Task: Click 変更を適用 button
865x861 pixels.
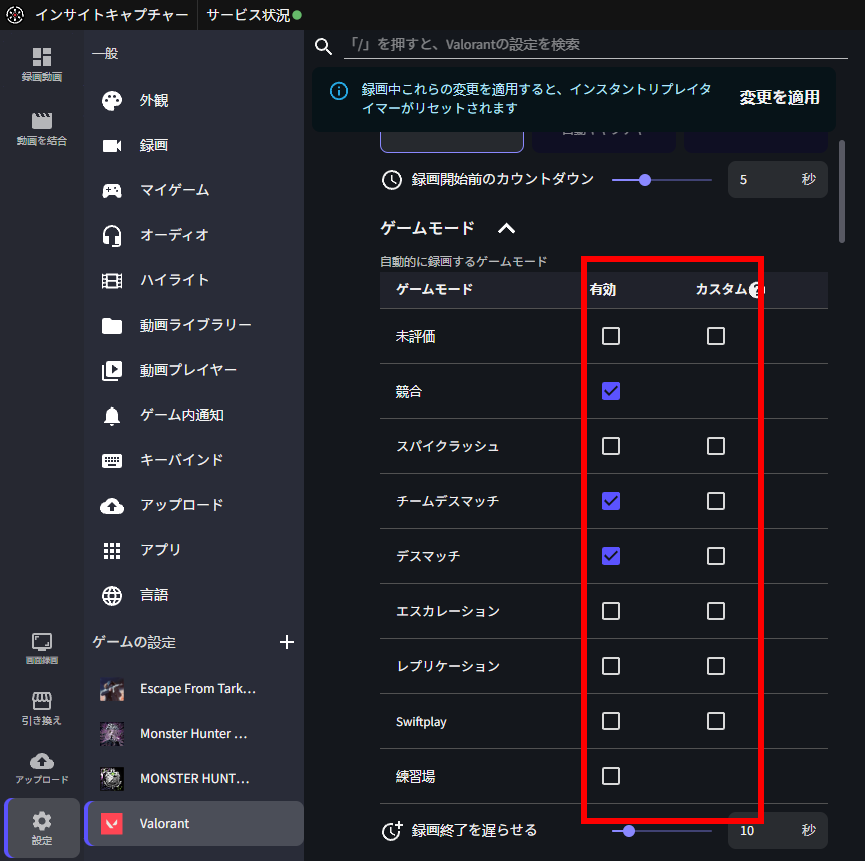Action: point(779,98)
